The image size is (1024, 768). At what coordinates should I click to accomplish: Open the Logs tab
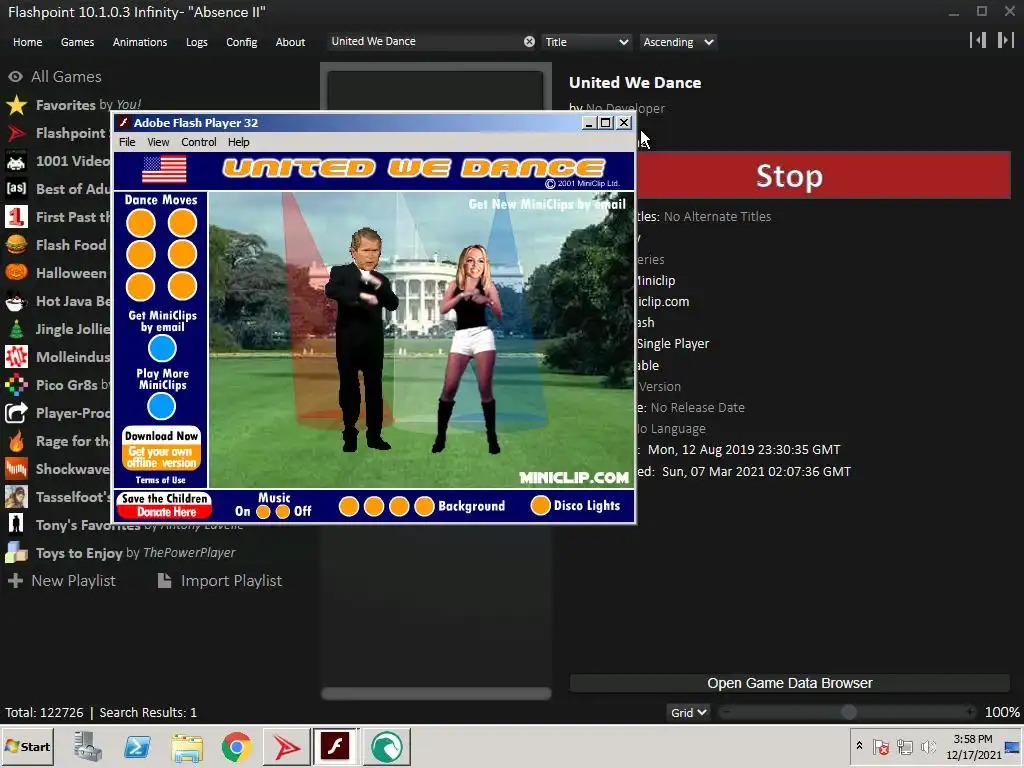(197, 42)
